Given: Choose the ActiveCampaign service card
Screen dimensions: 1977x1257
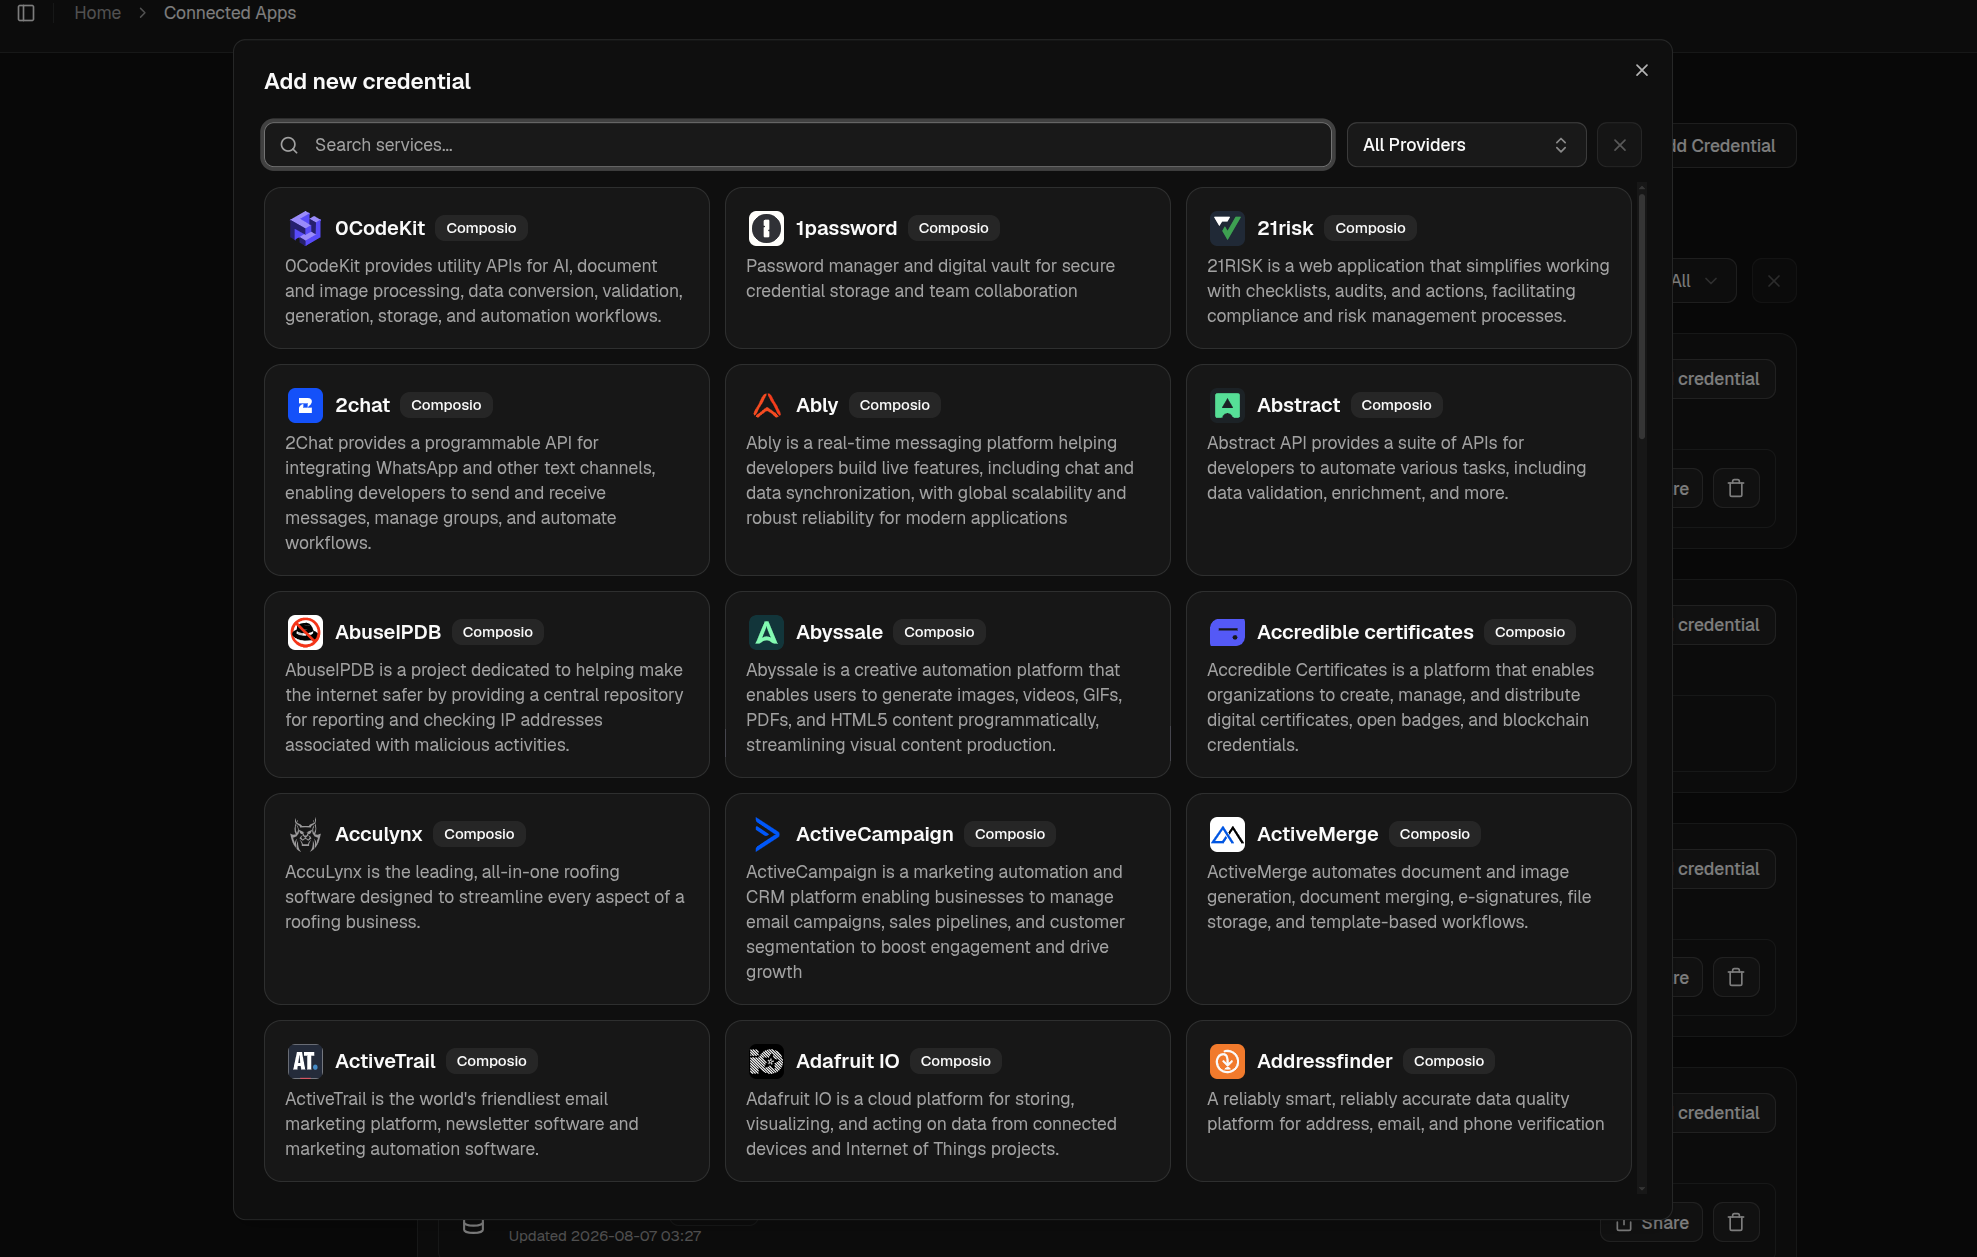Looking at the screenshot, I should pyautogui.click(x=948, y=899).
